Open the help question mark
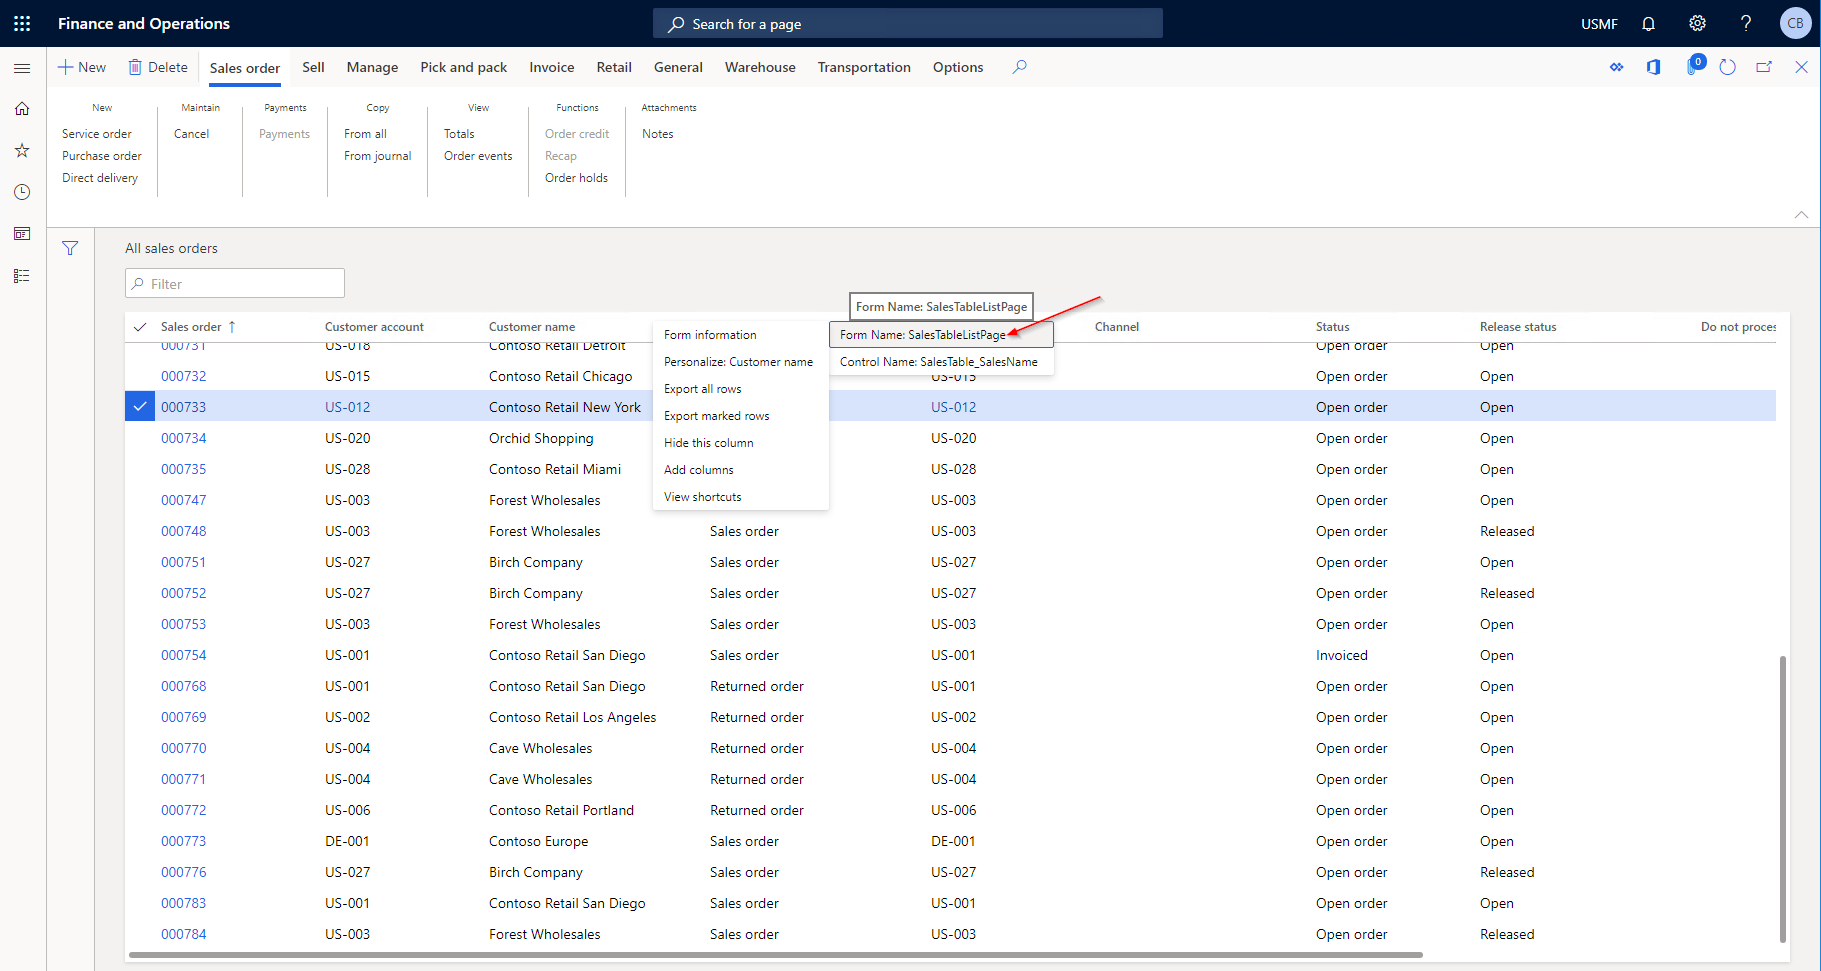 1746,23
